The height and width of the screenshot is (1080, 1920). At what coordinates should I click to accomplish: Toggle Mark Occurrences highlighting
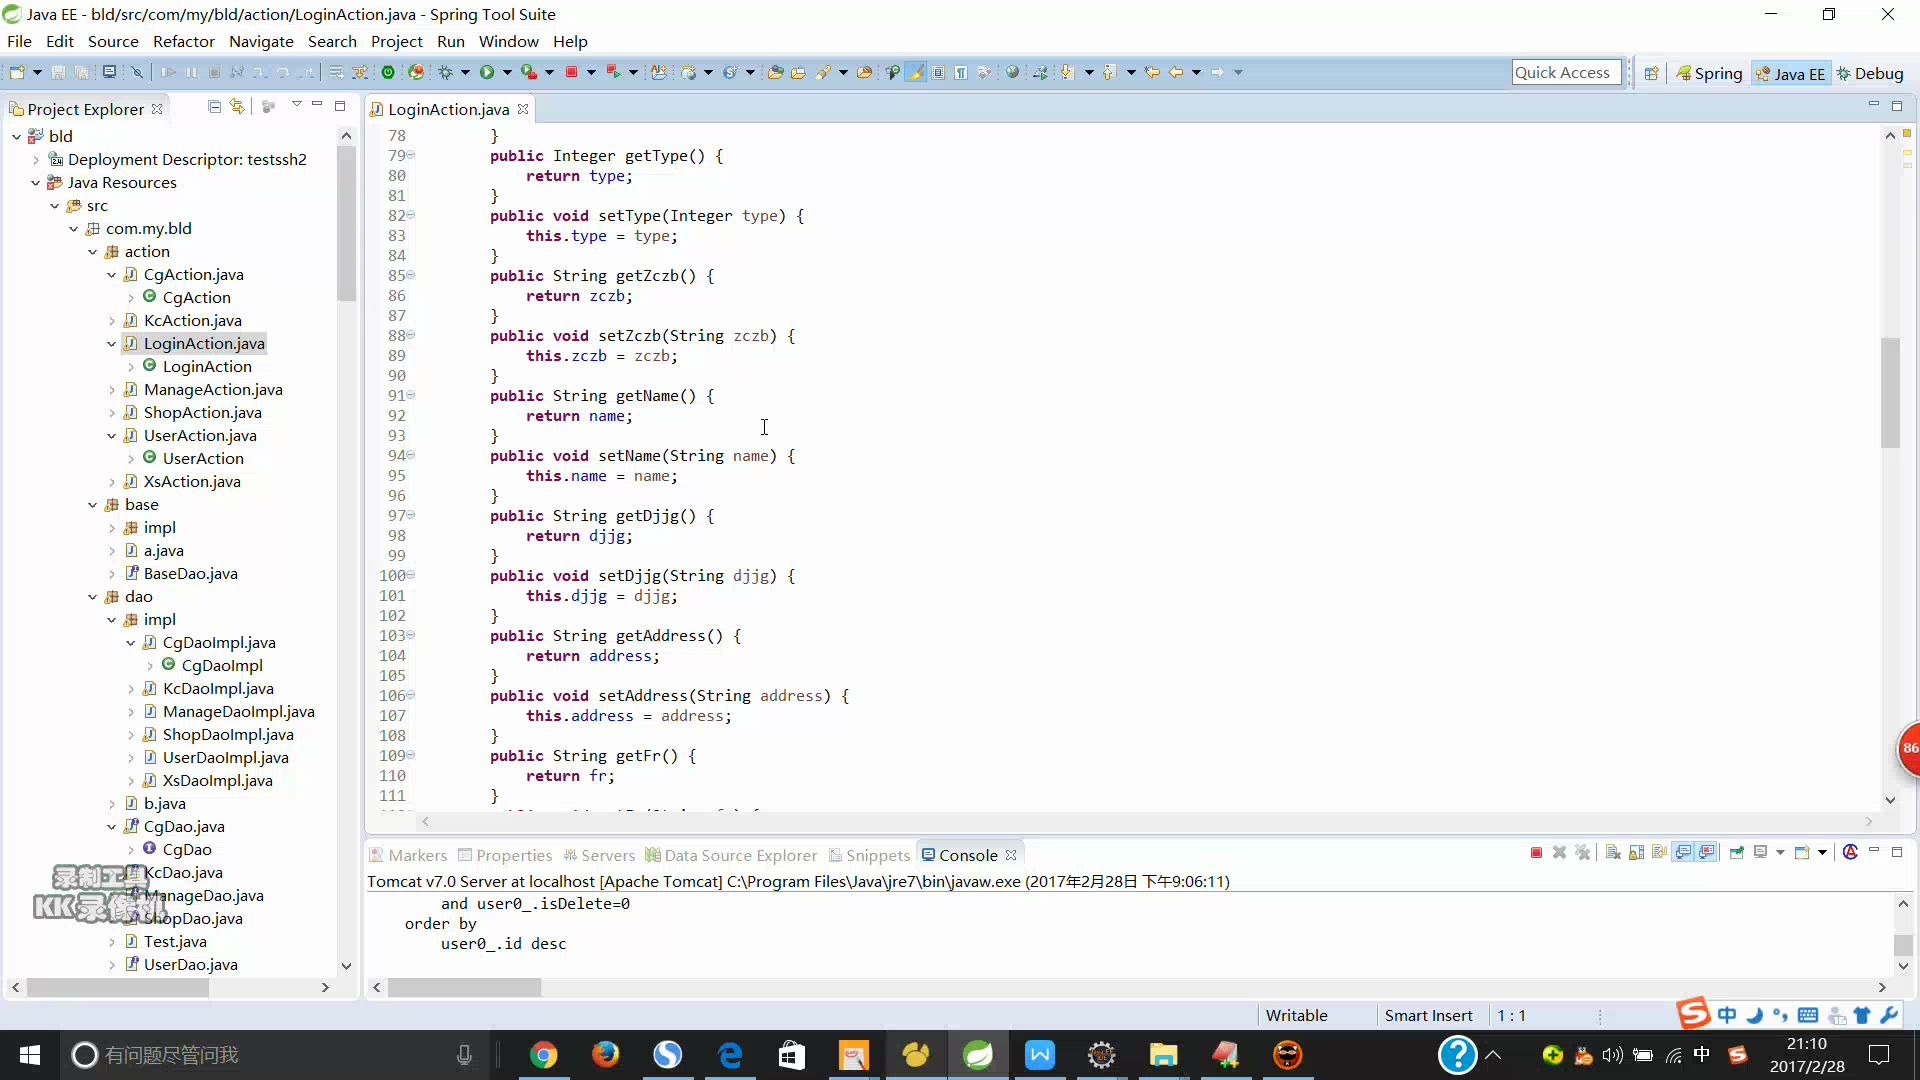(x=915, y=72)
